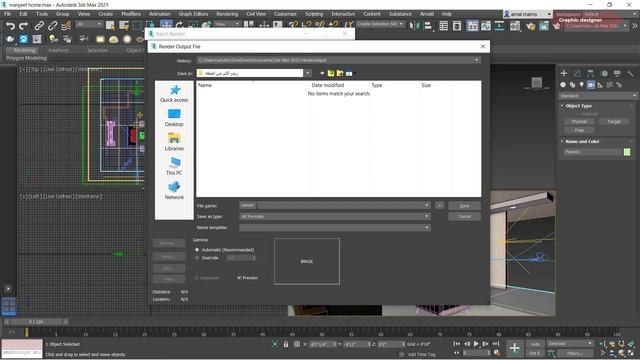Open the Graph Editors menu

tap(193, 14)
